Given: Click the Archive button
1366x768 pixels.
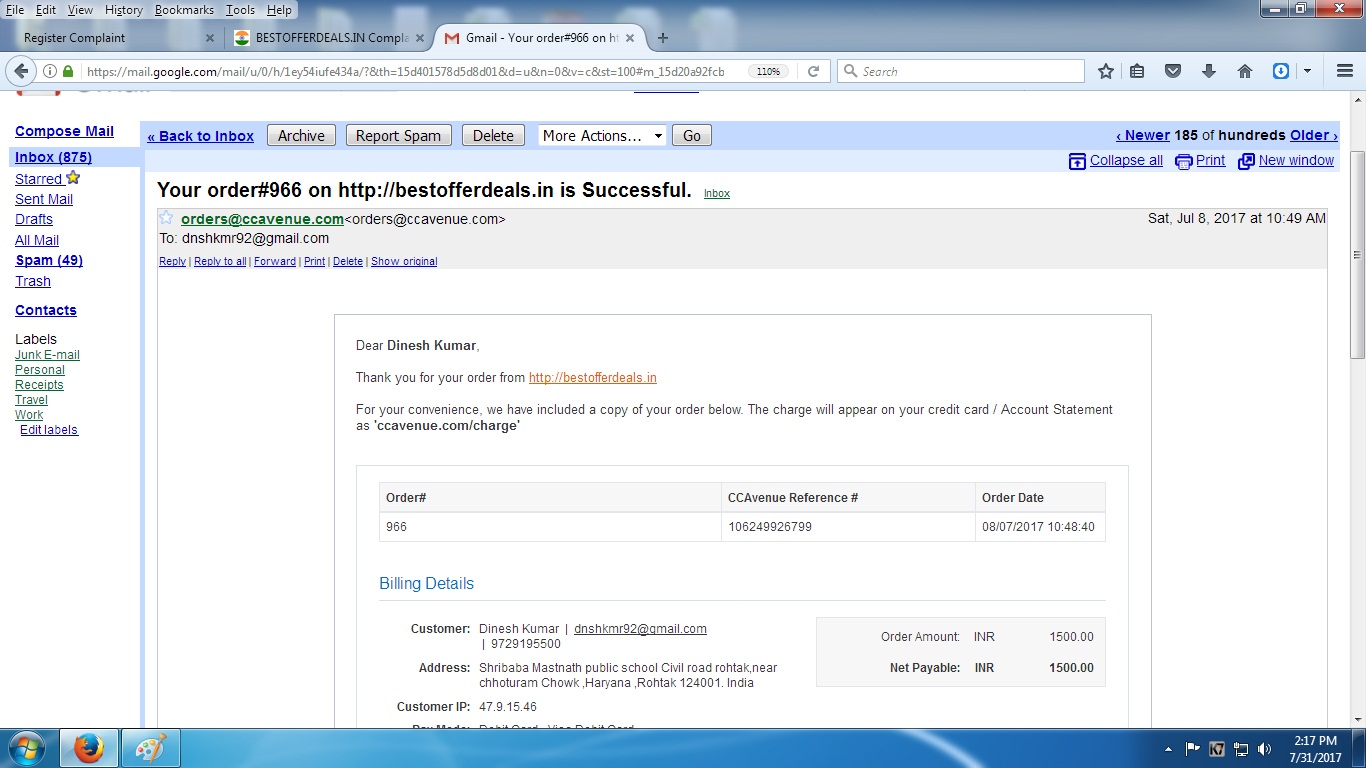Looking at the screenshot, I should coord(301,136).
